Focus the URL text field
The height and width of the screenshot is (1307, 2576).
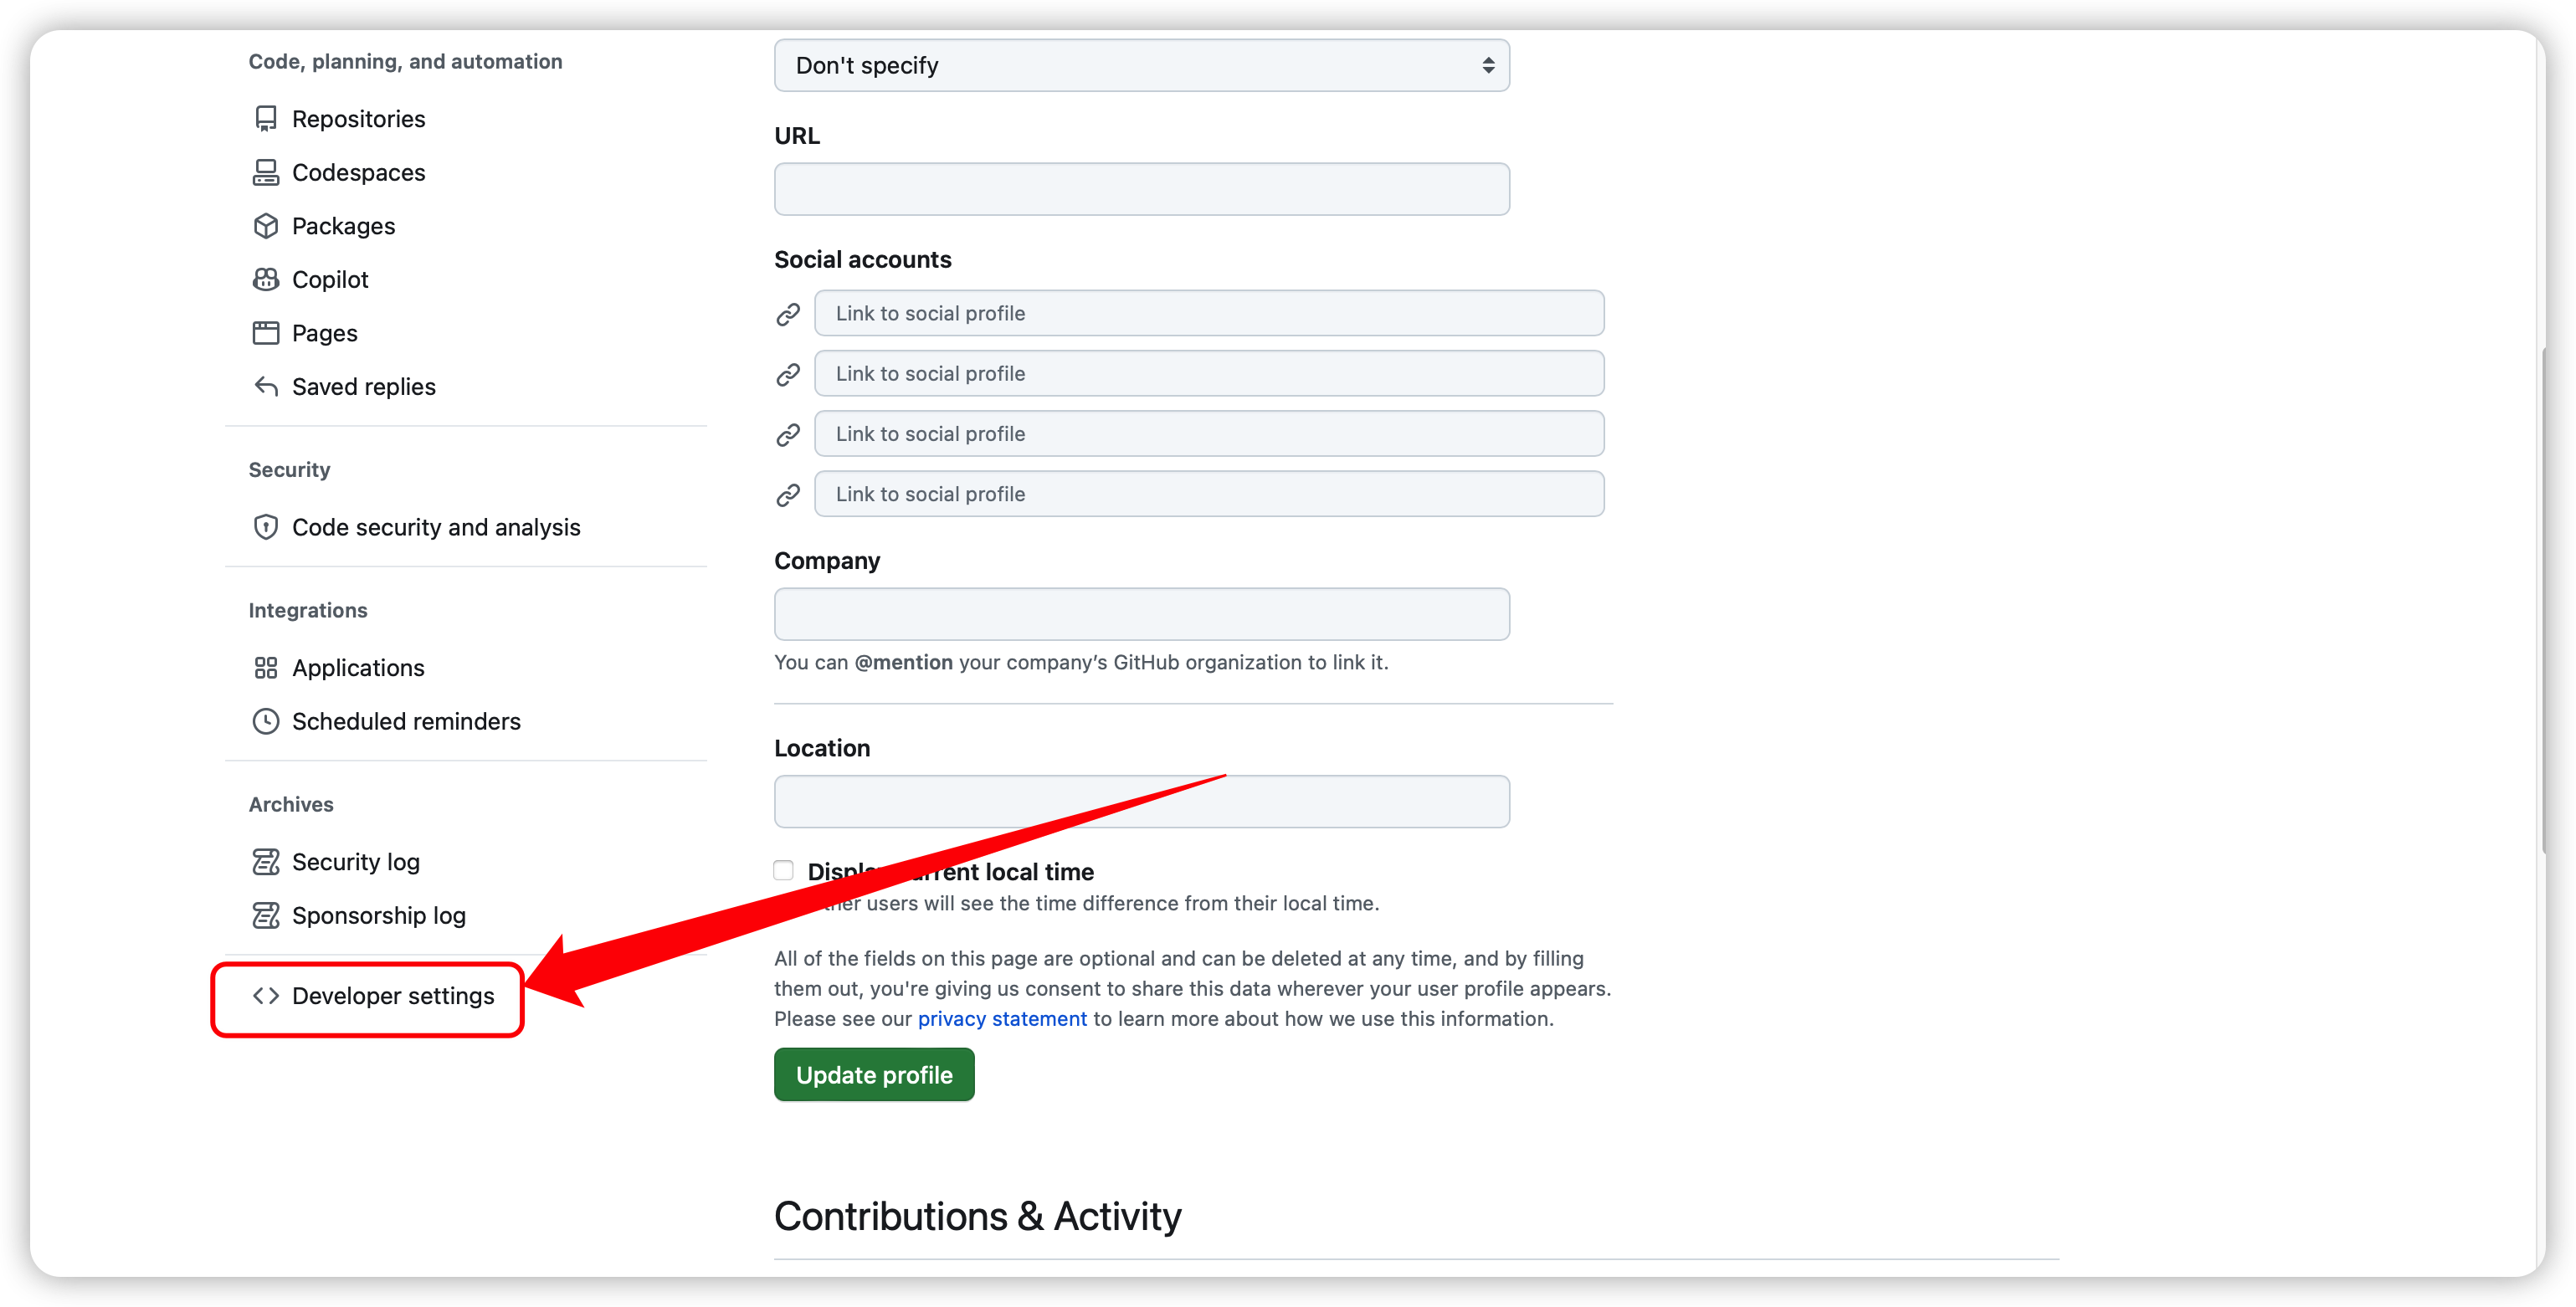click(1141, 190)
